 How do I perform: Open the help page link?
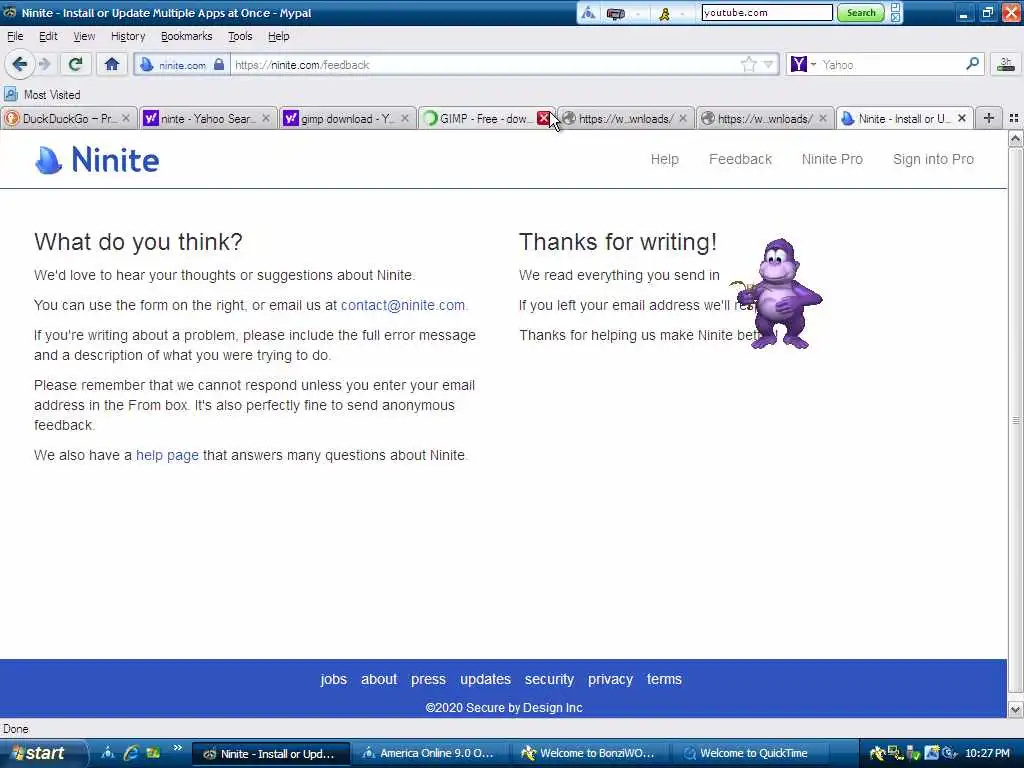click(167, 455)
